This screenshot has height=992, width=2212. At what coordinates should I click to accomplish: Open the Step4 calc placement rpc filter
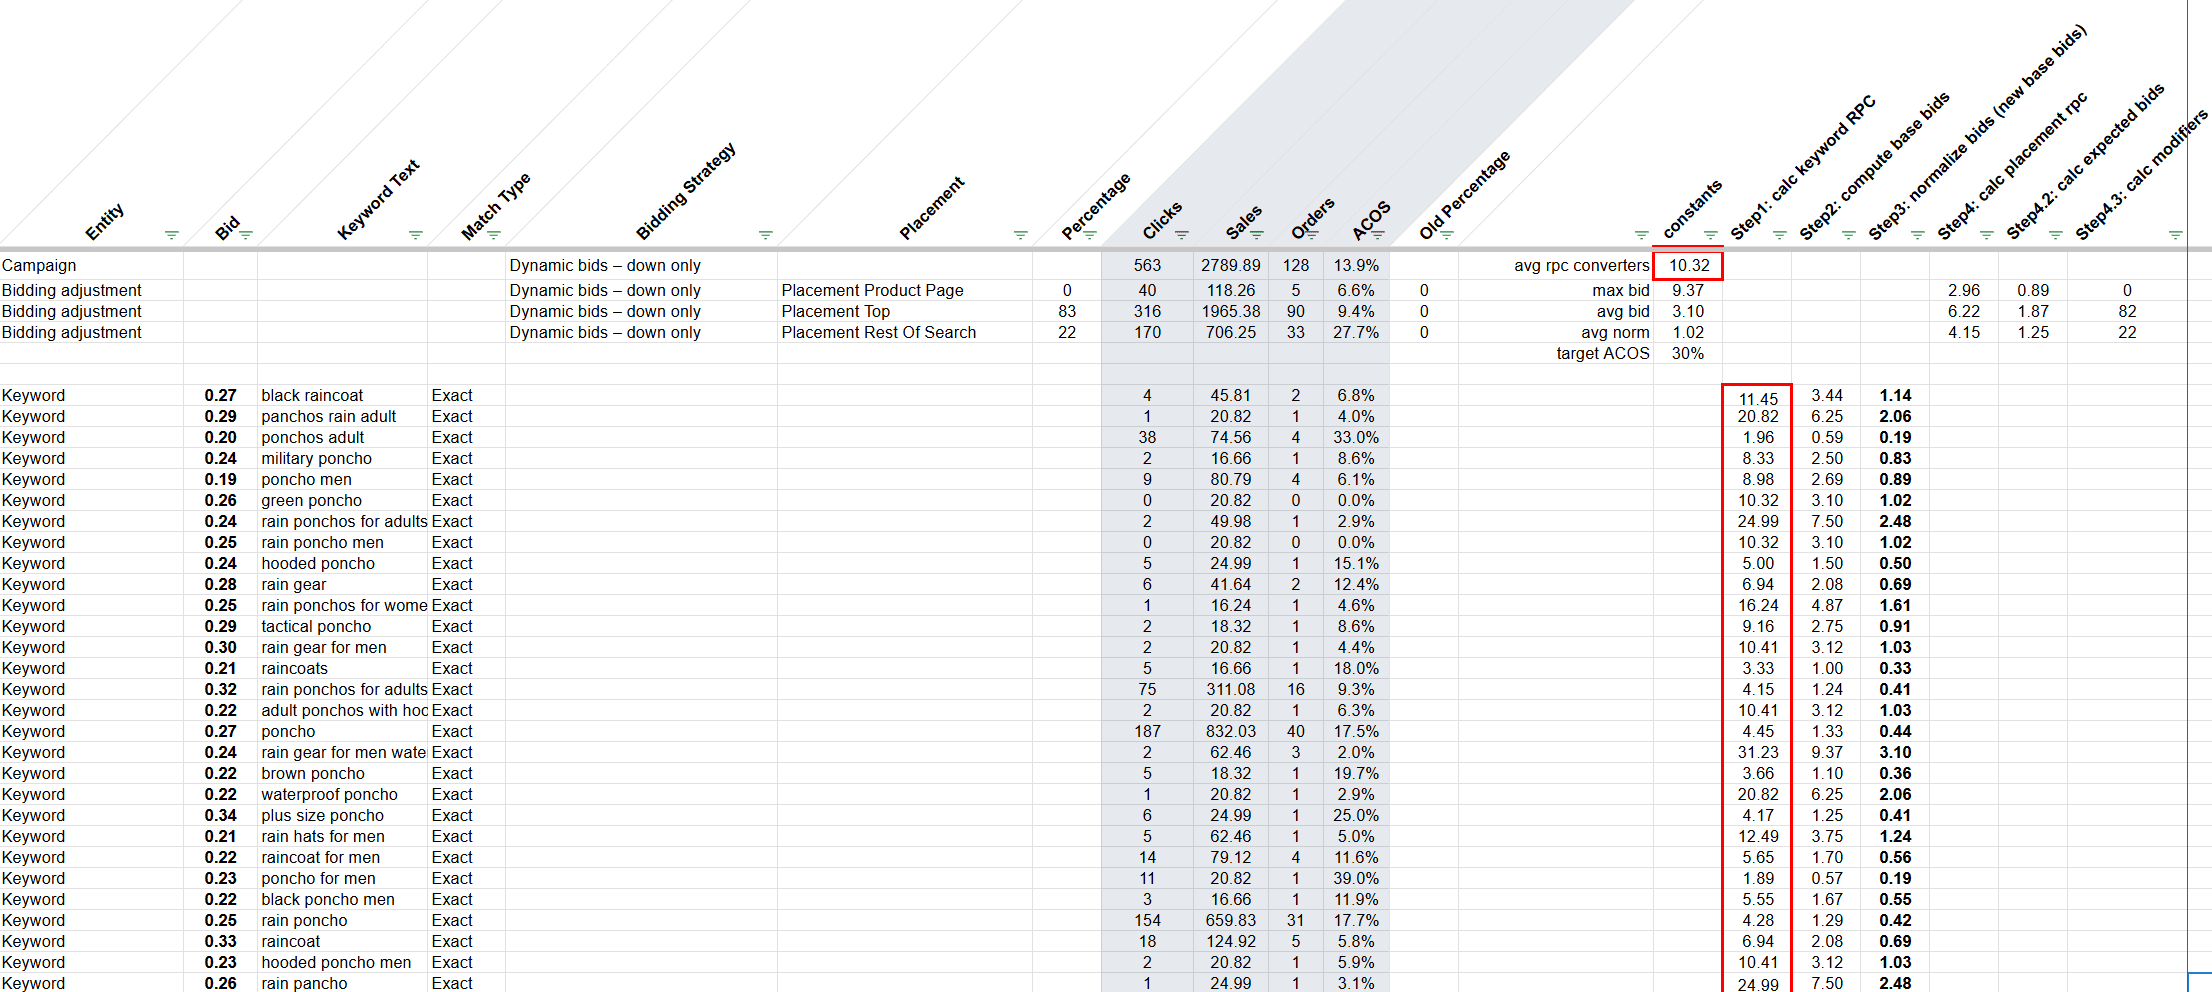1987,235
